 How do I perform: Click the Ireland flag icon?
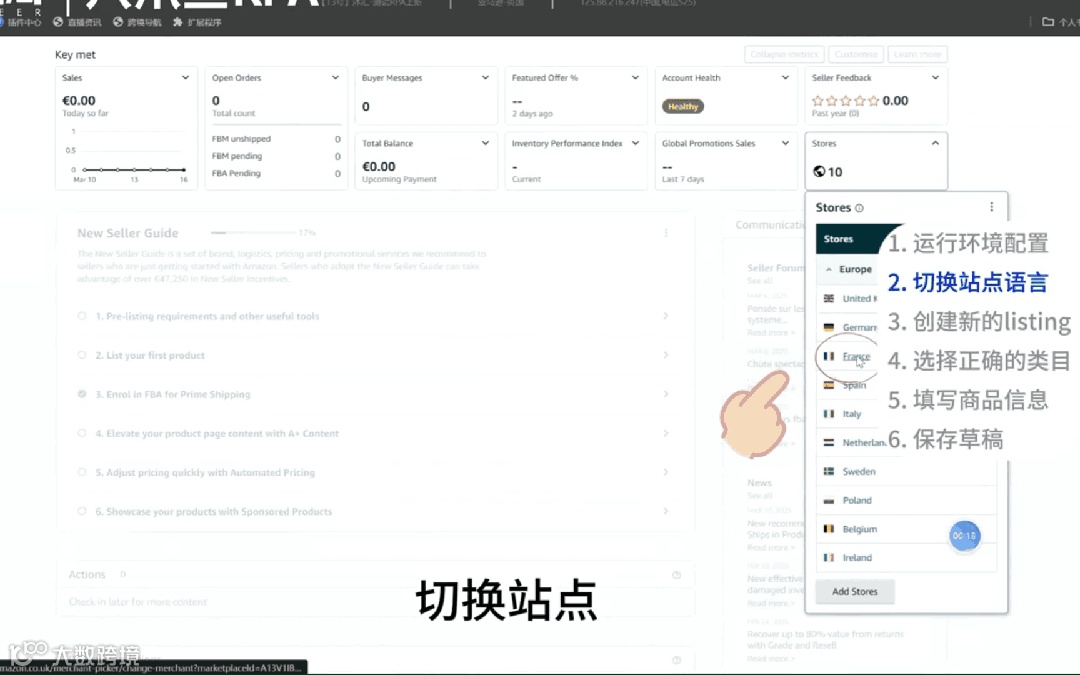click(829, 558)
